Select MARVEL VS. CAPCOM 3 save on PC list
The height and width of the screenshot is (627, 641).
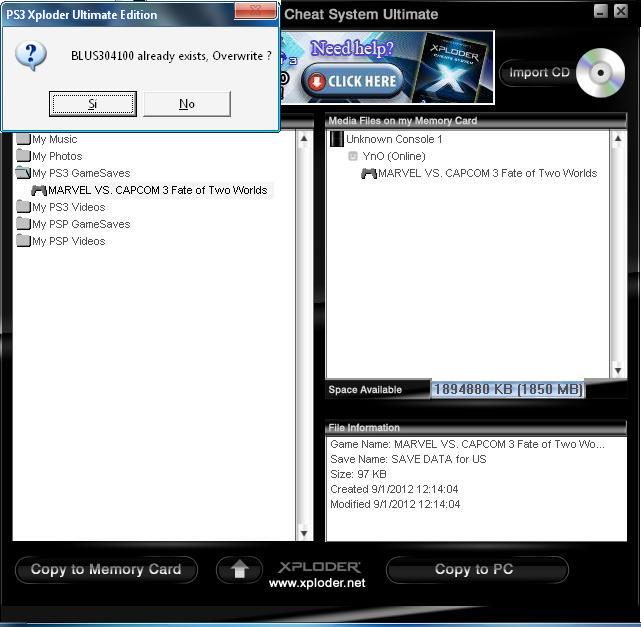point(157,190)
